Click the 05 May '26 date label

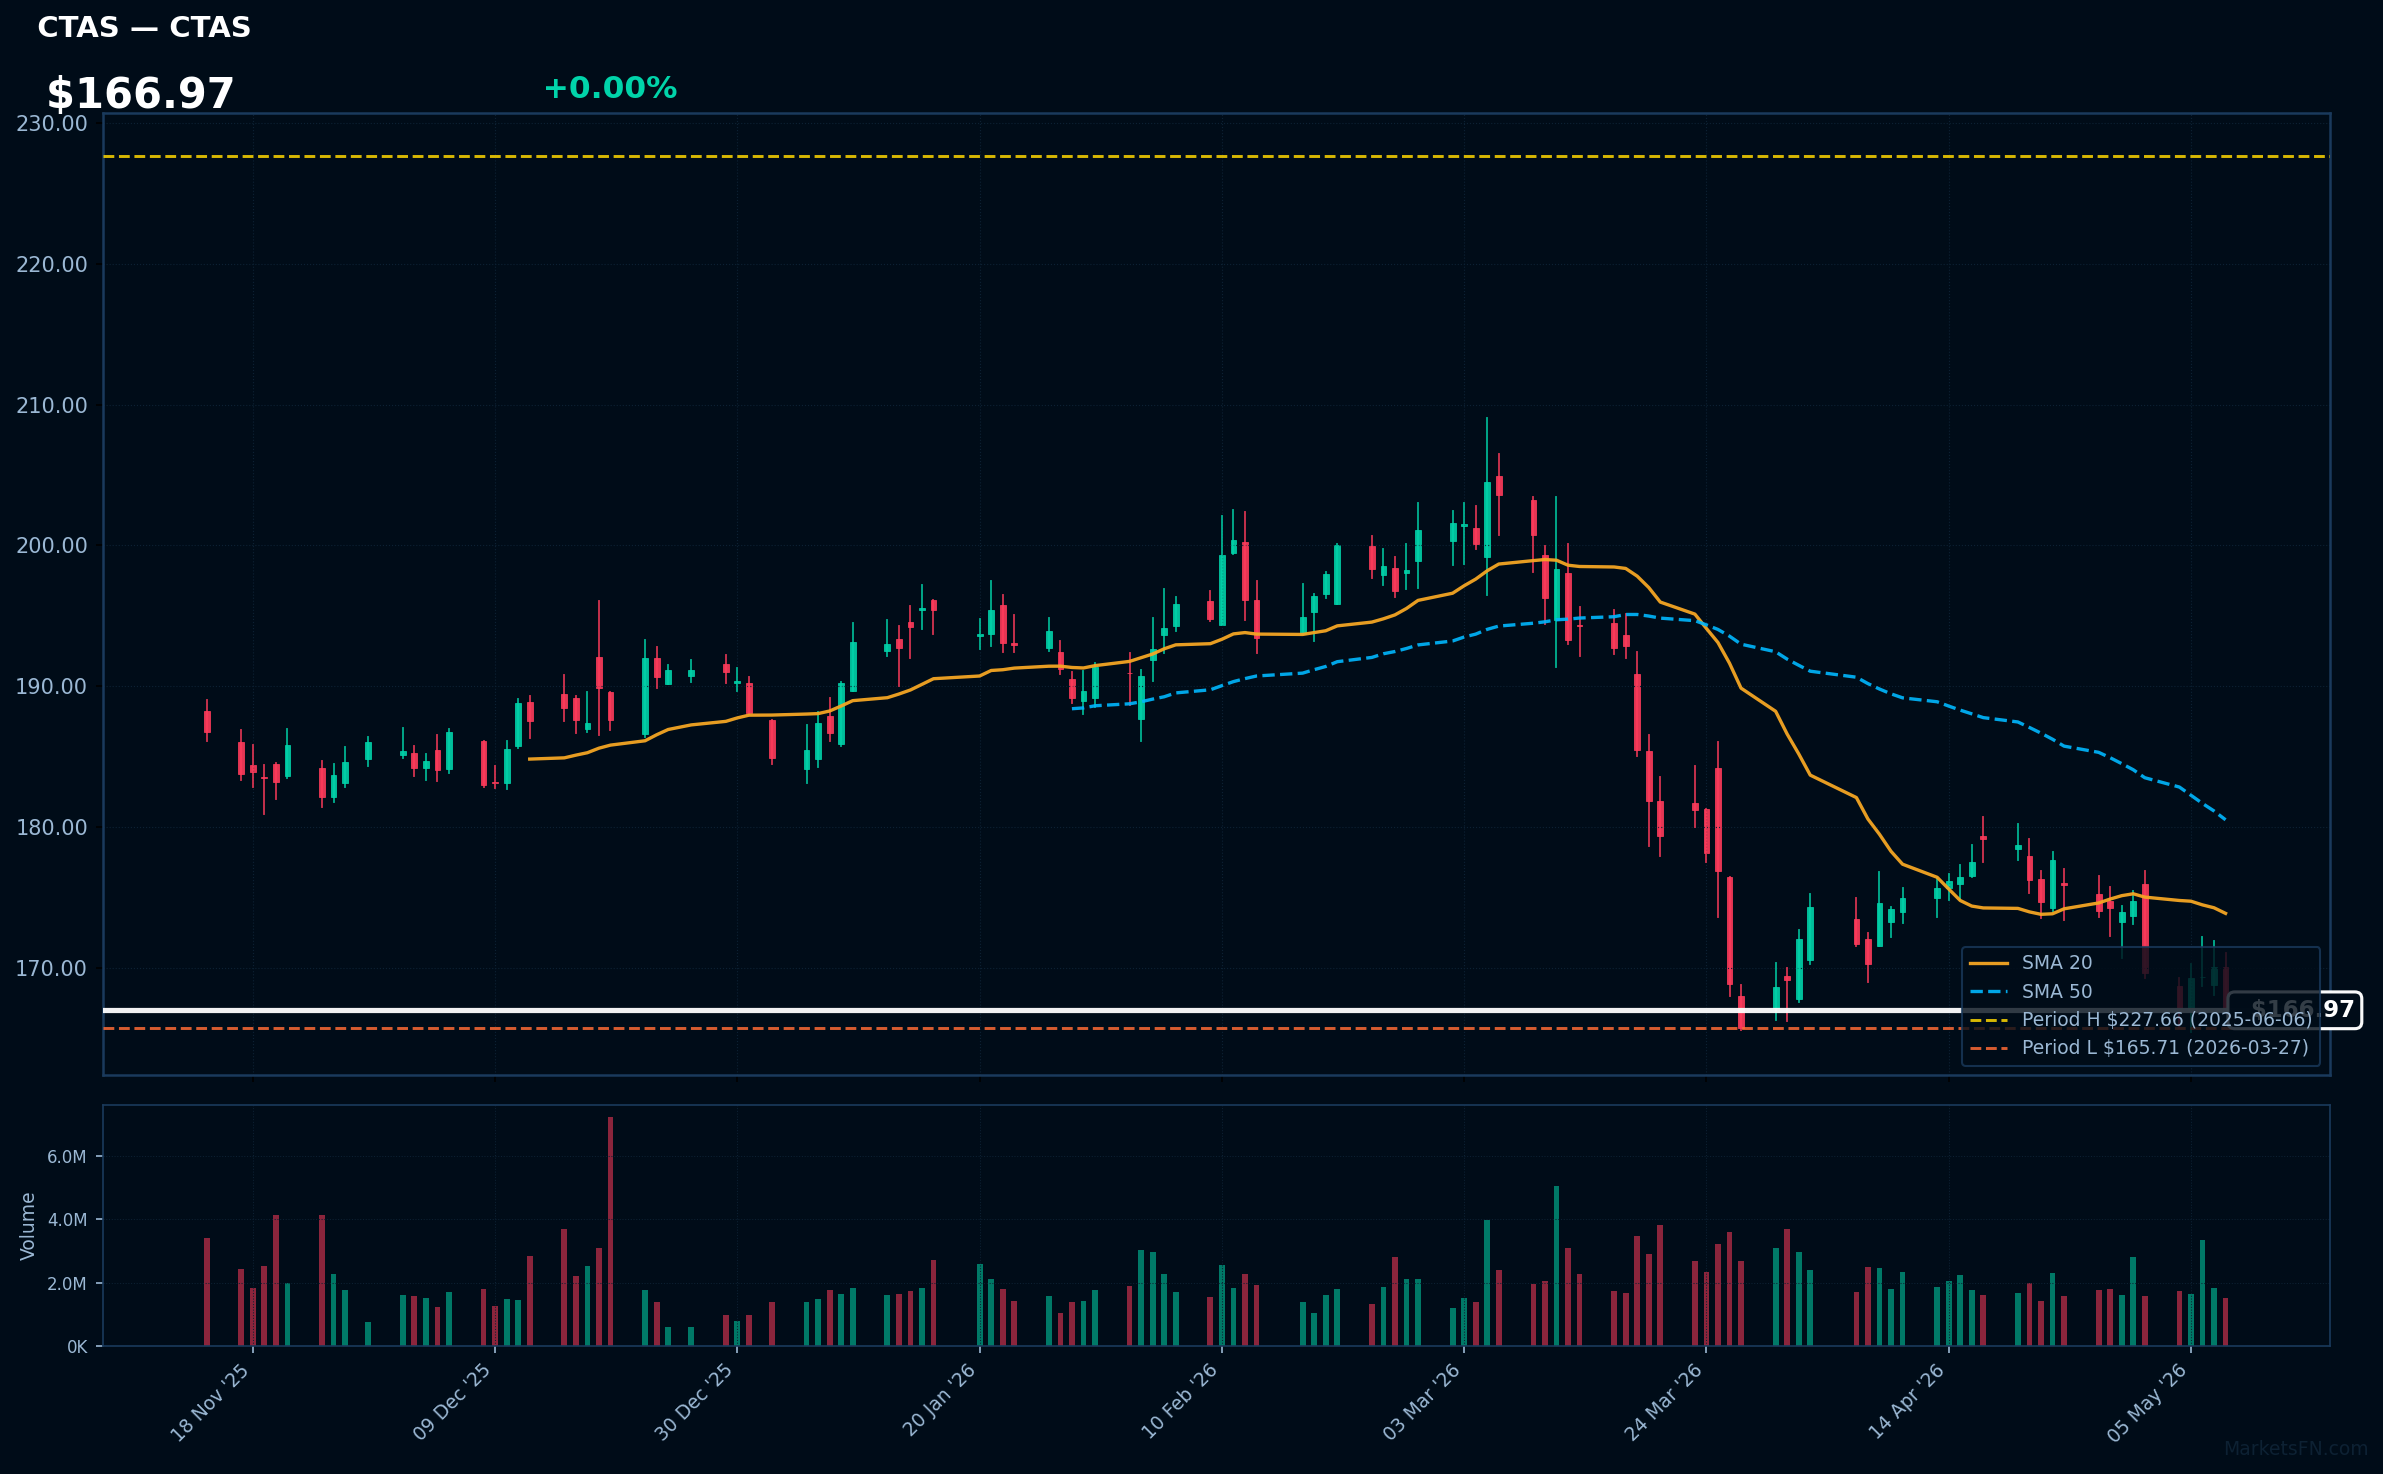pos(2148,1402)
